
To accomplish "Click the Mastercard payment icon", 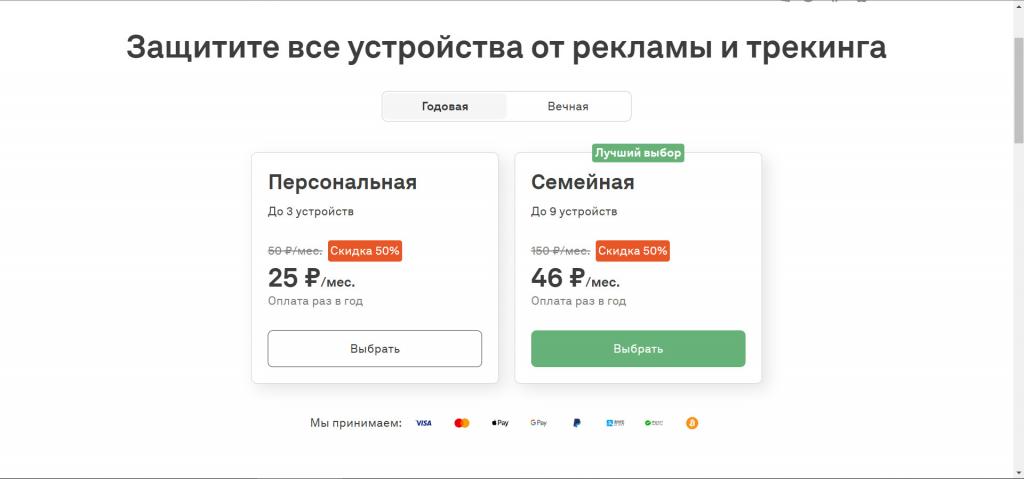I will [x=462, y=423].
